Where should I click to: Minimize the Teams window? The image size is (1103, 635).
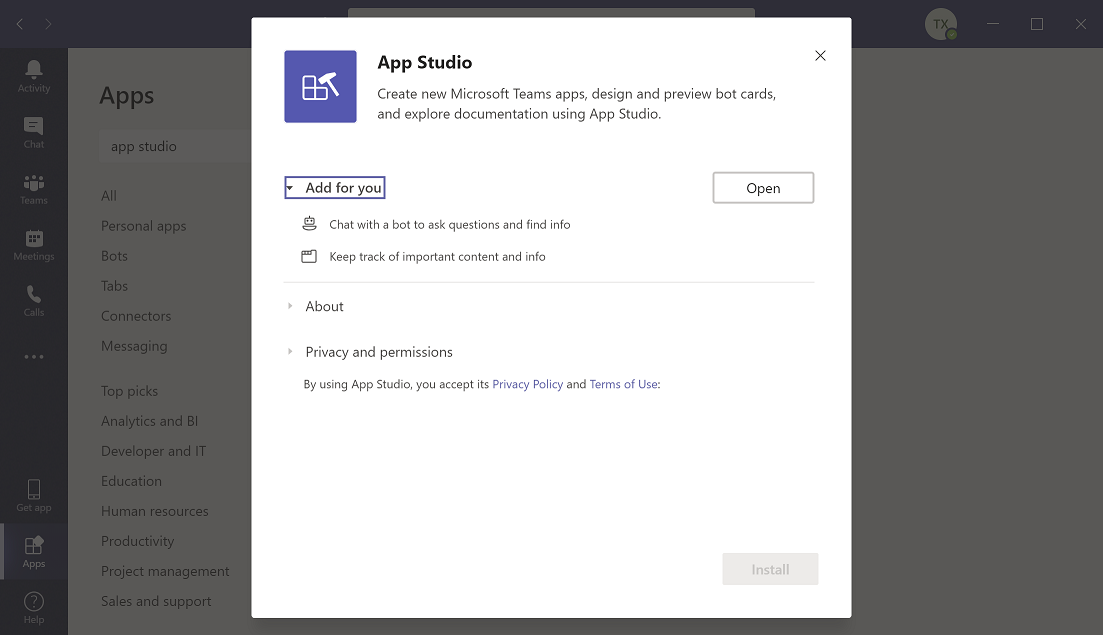993,24
